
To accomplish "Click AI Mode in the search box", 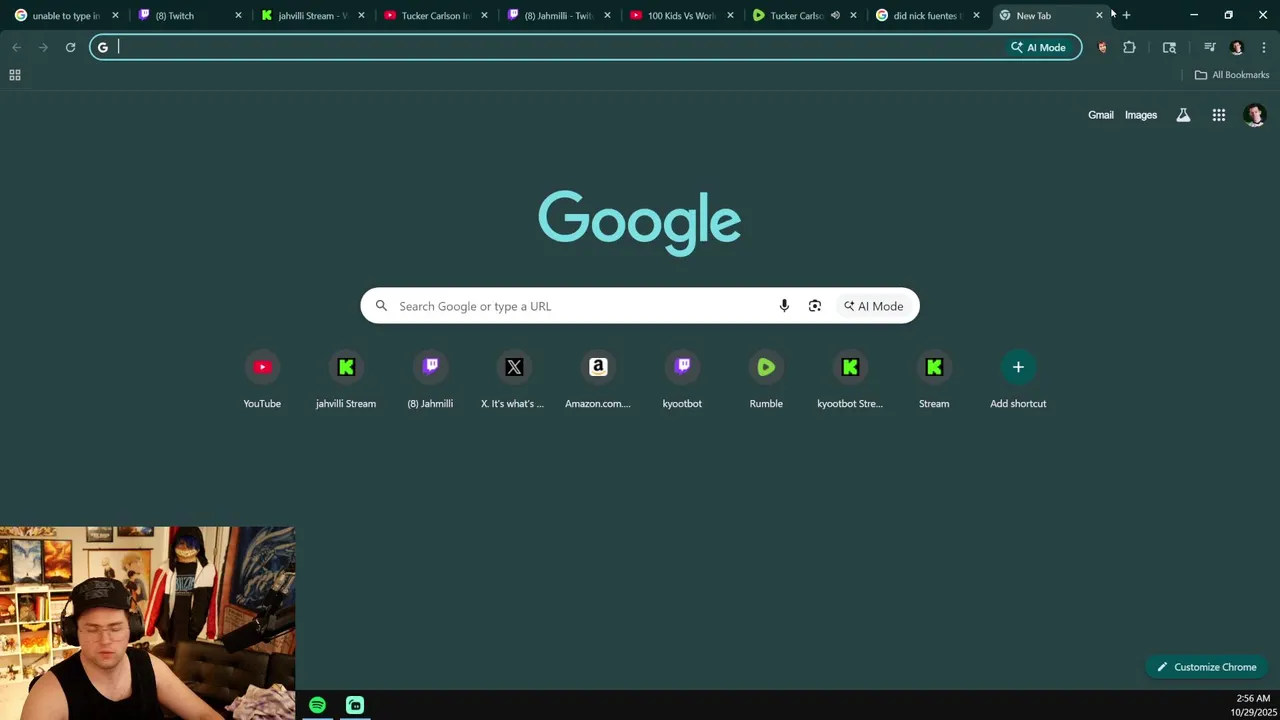I will pos(873,306).
